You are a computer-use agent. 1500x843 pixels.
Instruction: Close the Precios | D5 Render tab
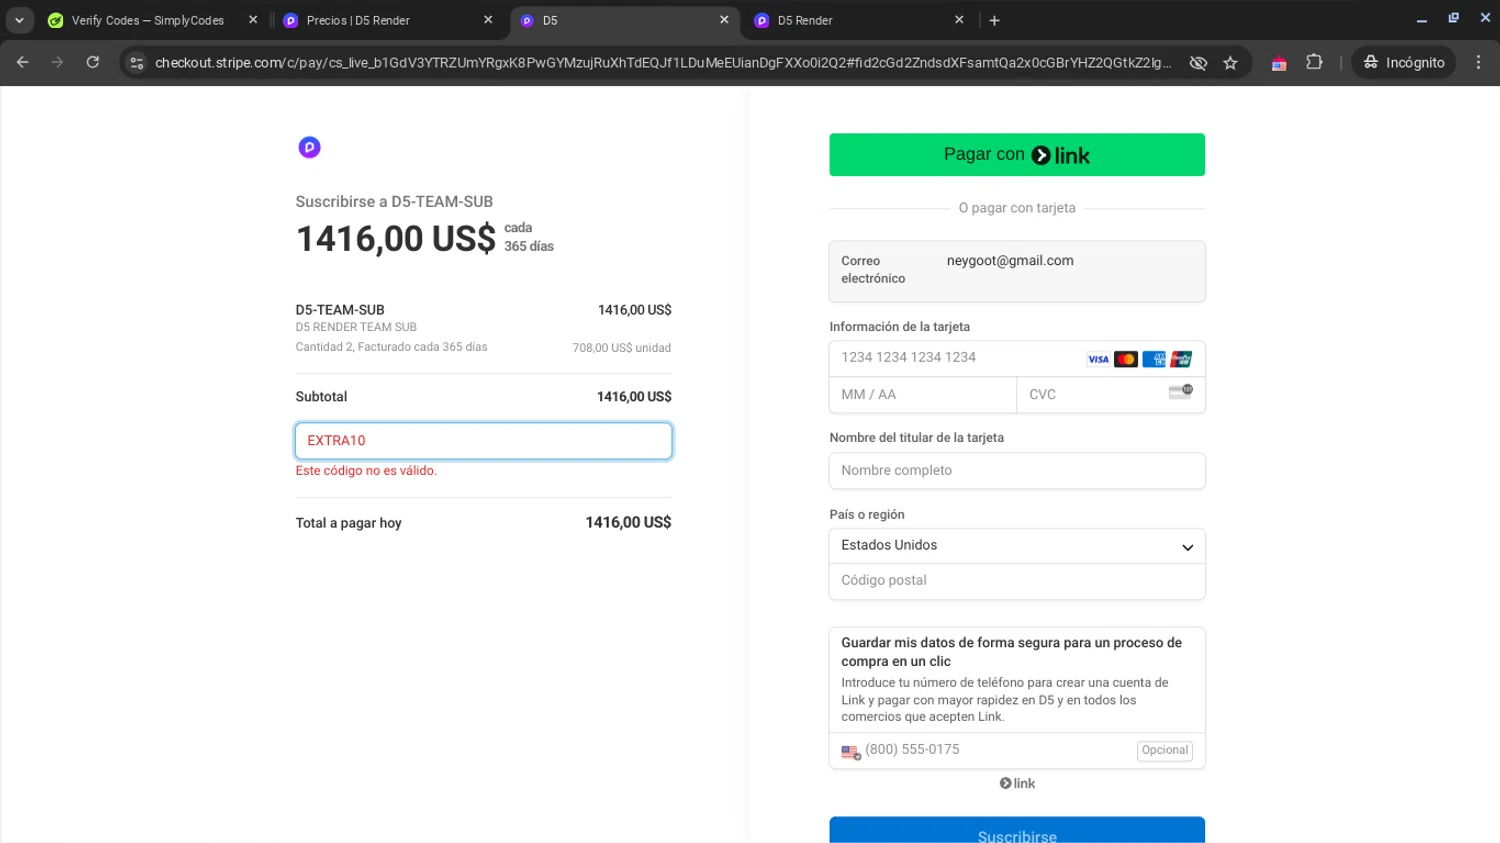(x=488, y=20)
